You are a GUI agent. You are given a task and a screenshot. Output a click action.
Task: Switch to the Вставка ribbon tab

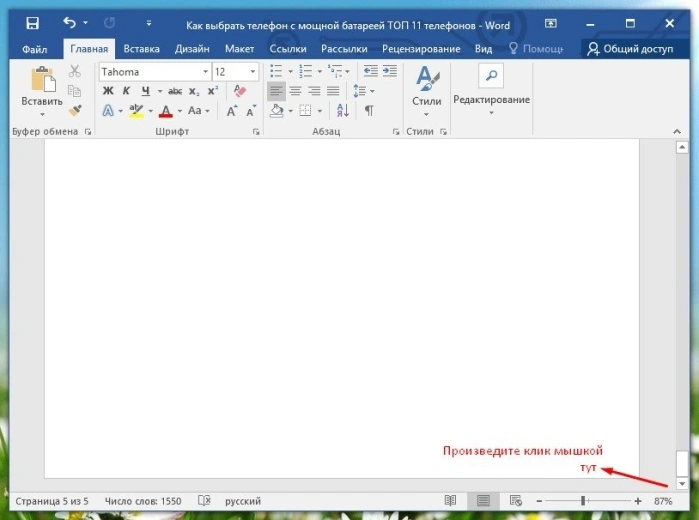point(141,49)
